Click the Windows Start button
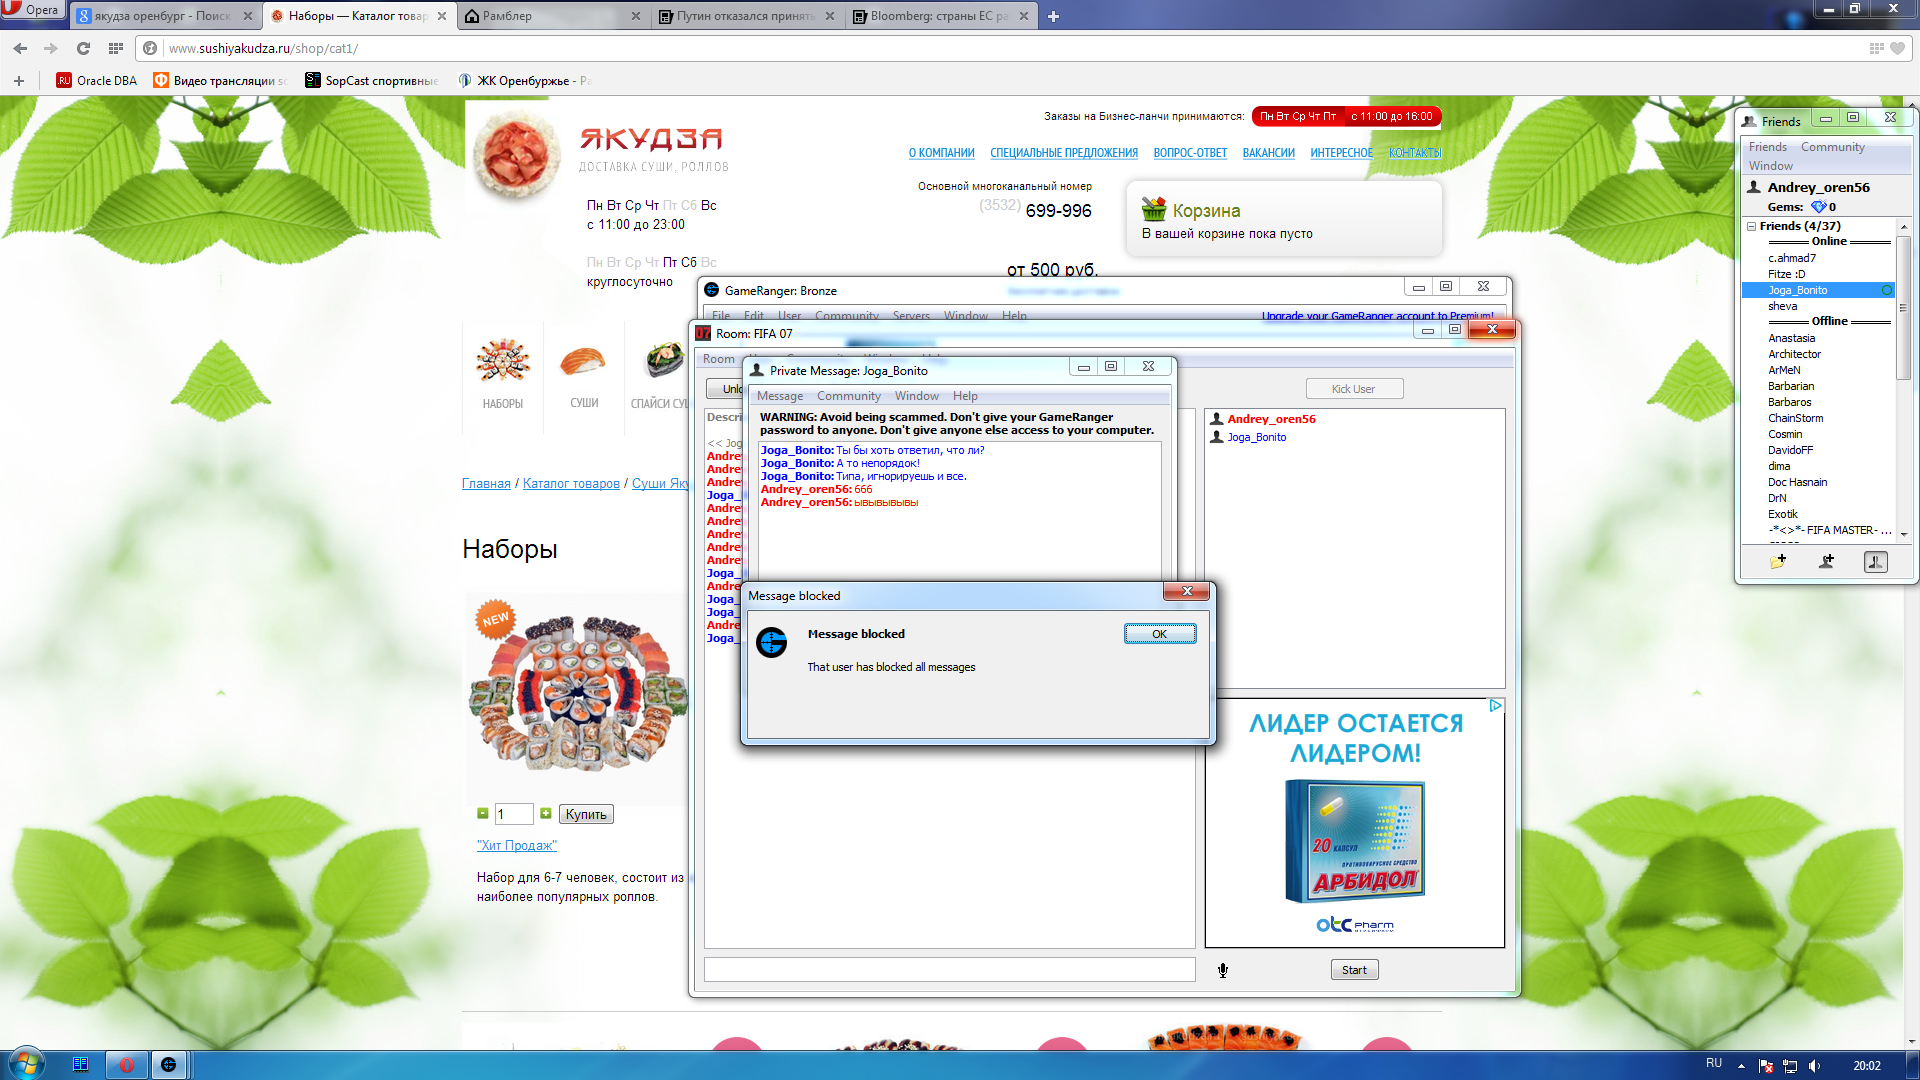Screen dimensions: 1920x1080 (x=27, y=1064)
